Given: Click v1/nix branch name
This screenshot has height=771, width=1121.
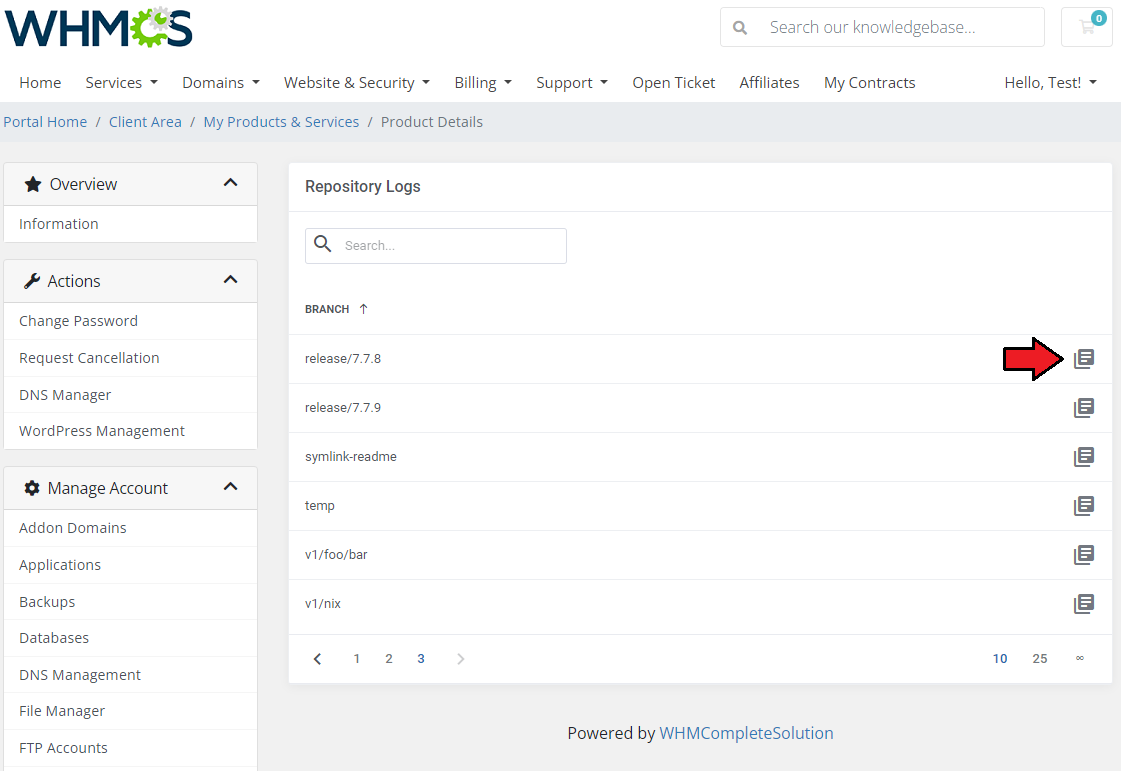Looking at the screenshot, I should click(322, 604).
